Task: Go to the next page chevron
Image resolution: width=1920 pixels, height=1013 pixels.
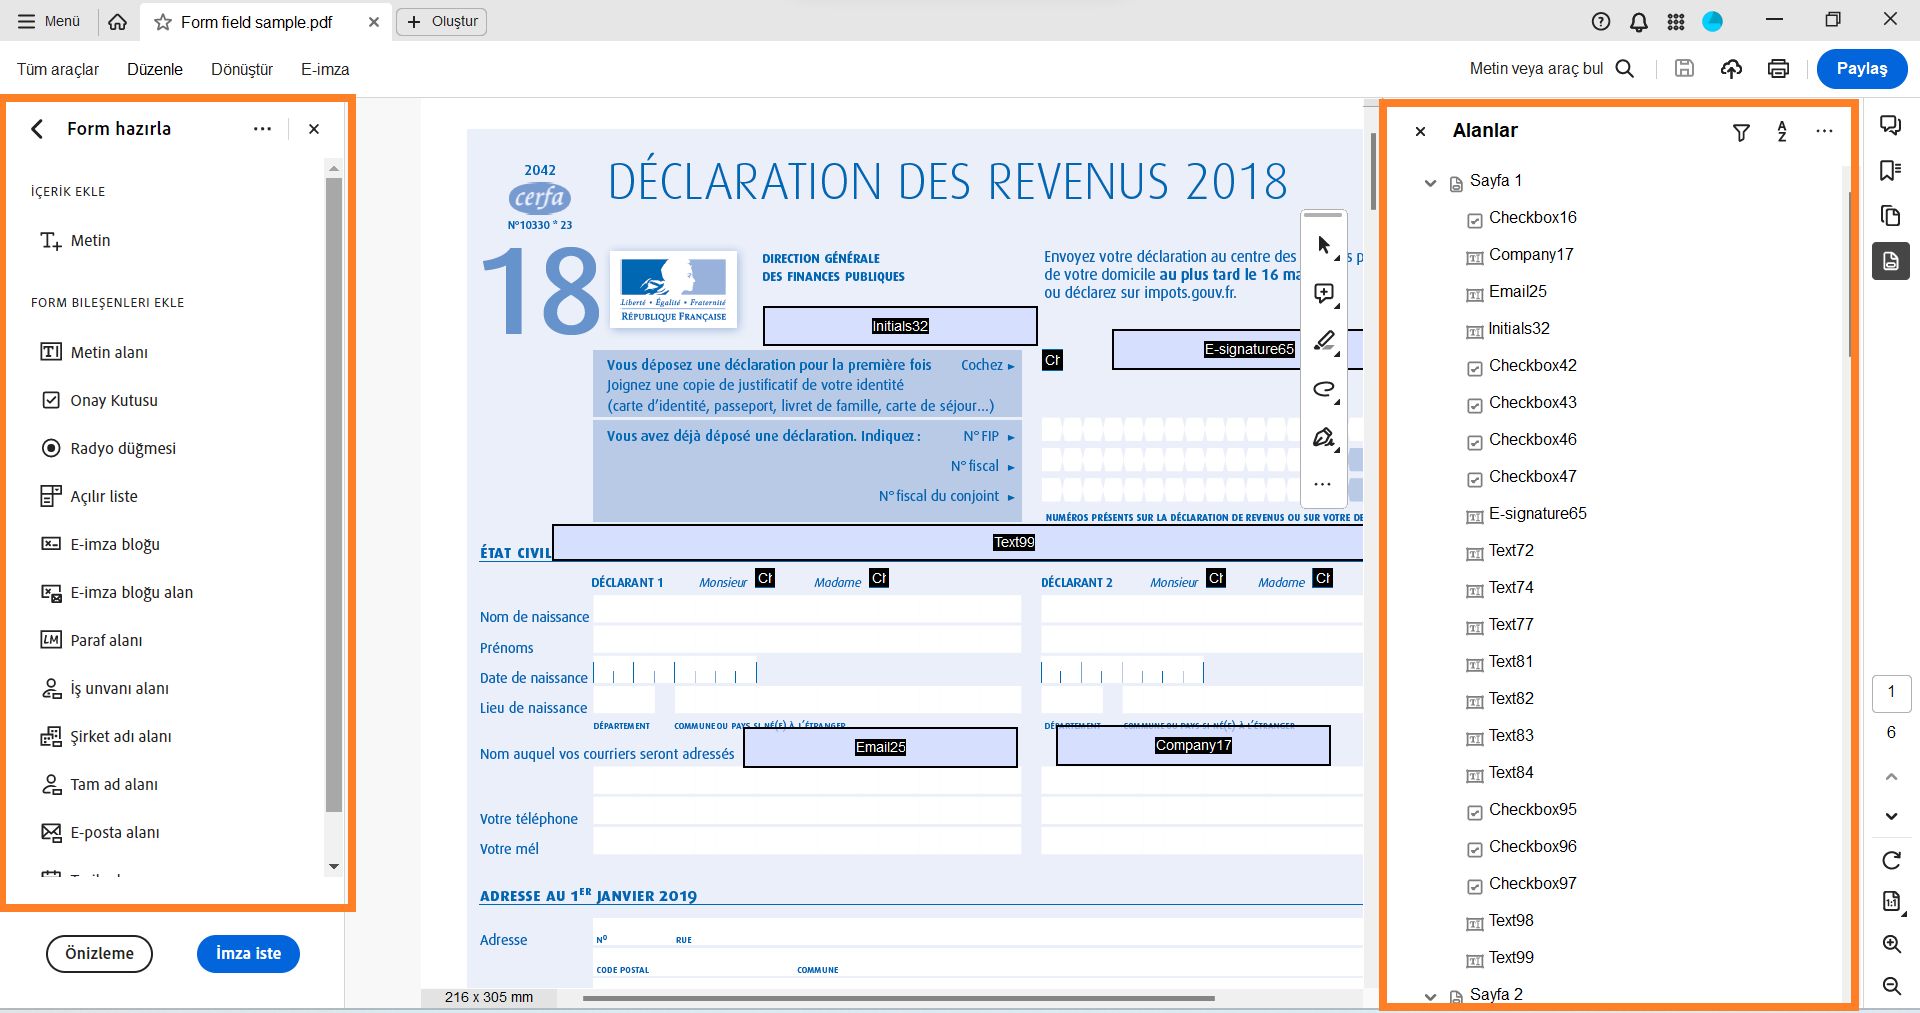Action: click(x=1891, y=816)
